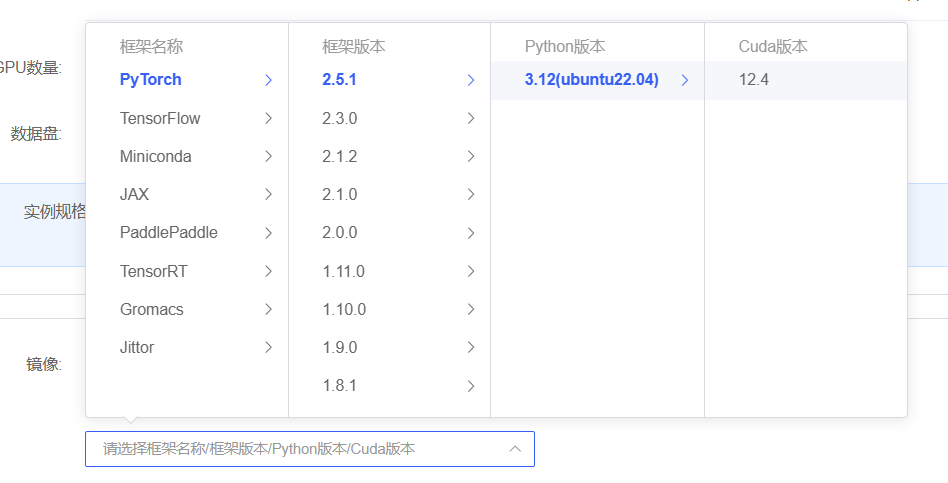Choose framework version 1.11.0
This screenshot has width=948, height=483.
coord(389,271)
